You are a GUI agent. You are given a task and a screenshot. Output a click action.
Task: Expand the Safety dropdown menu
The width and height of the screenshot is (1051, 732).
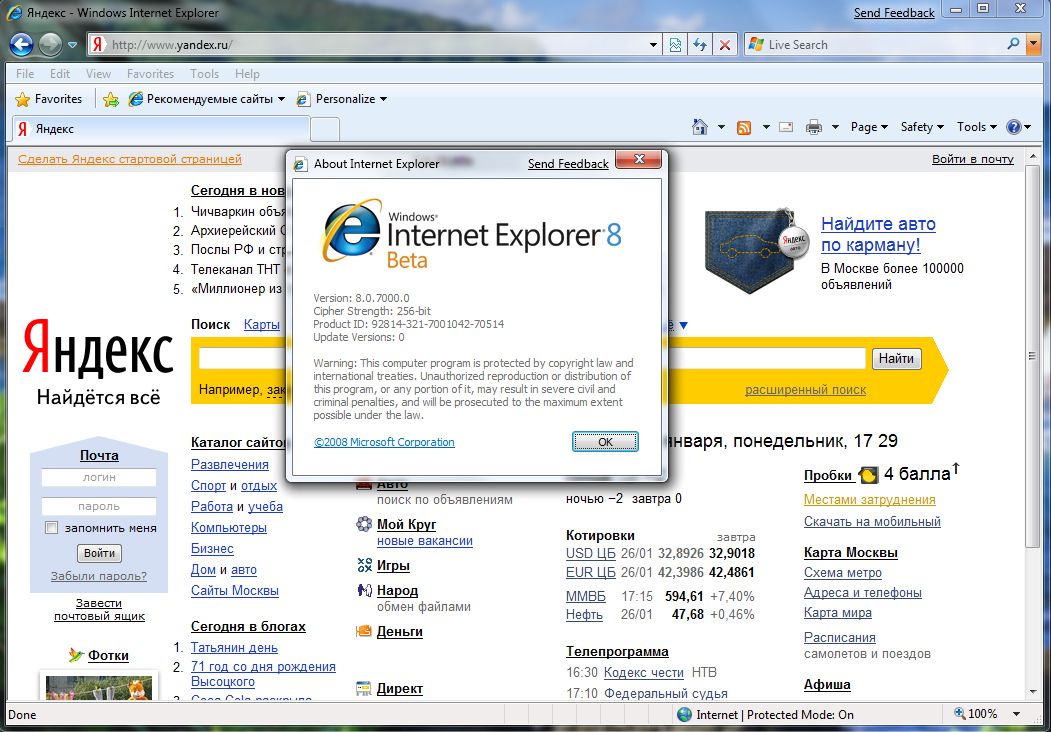[x=922, y=127]
